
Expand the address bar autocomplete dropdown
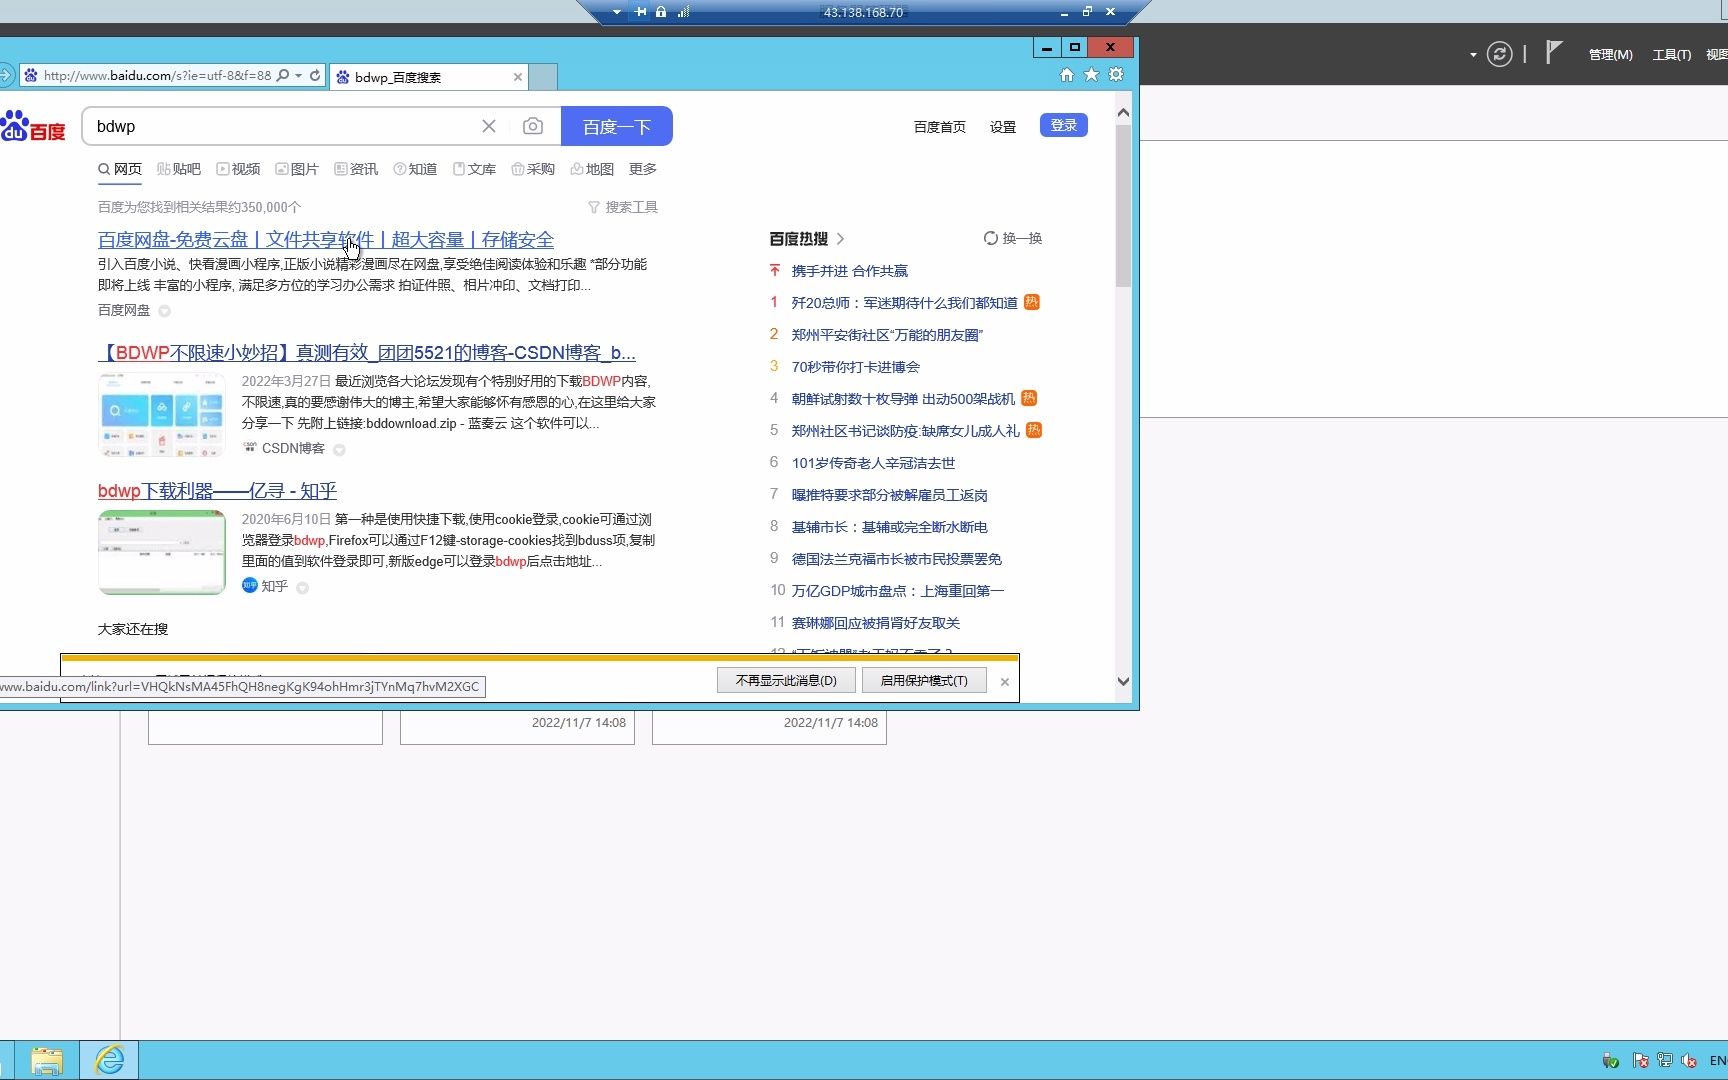298,75
